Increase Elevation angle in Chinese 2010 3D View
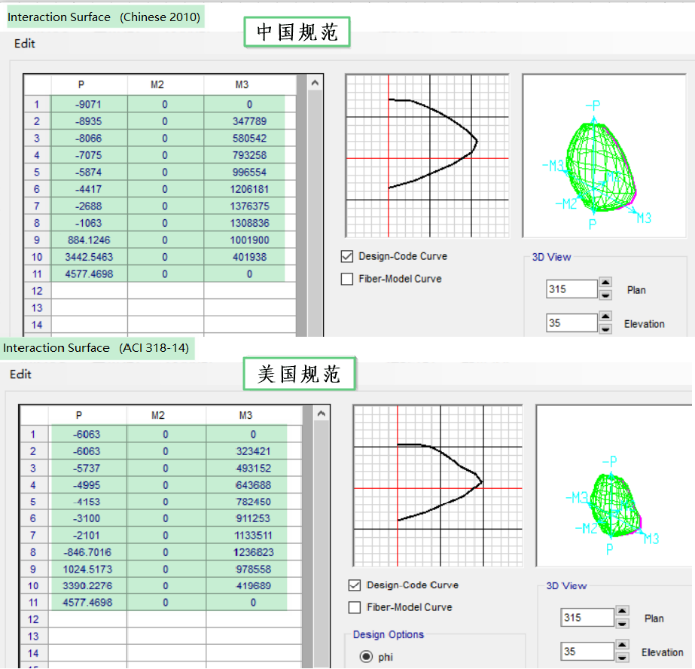 (x=605, y=317)
